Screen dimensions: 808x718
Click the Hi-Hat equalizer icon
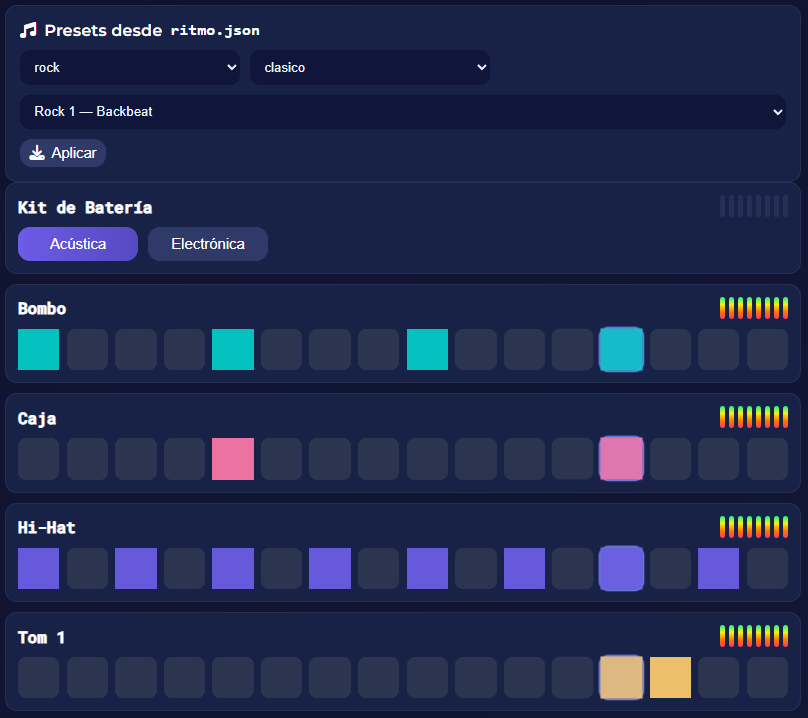pyautogui.click(x=754, y=526)
